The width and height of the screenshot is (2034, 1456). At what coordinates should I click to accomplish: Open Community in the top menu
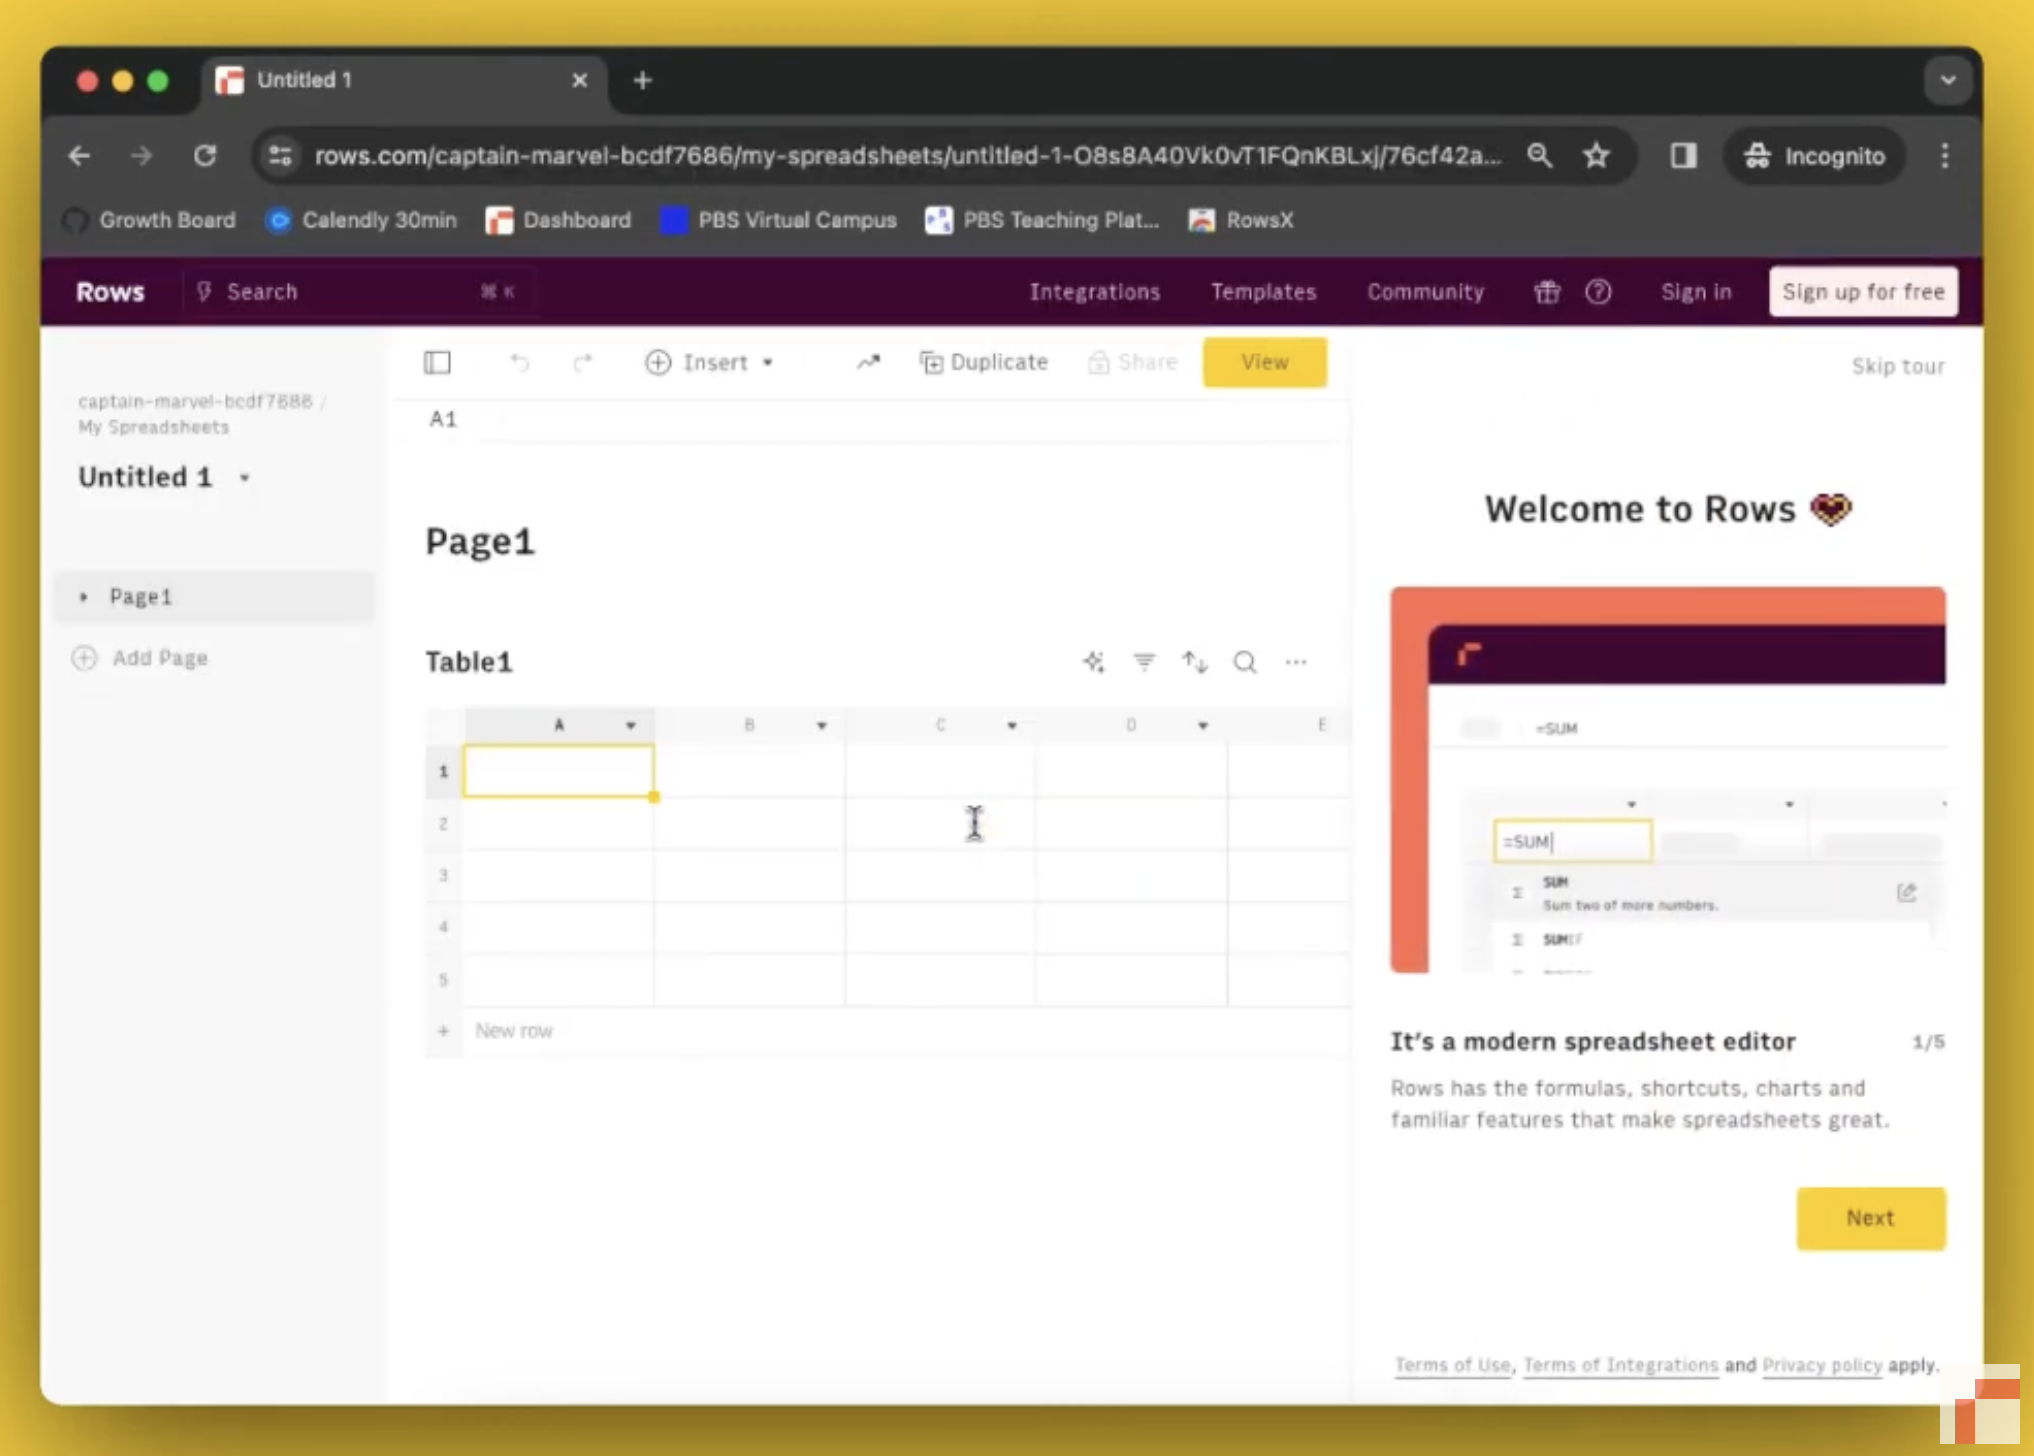[1426, 292]
